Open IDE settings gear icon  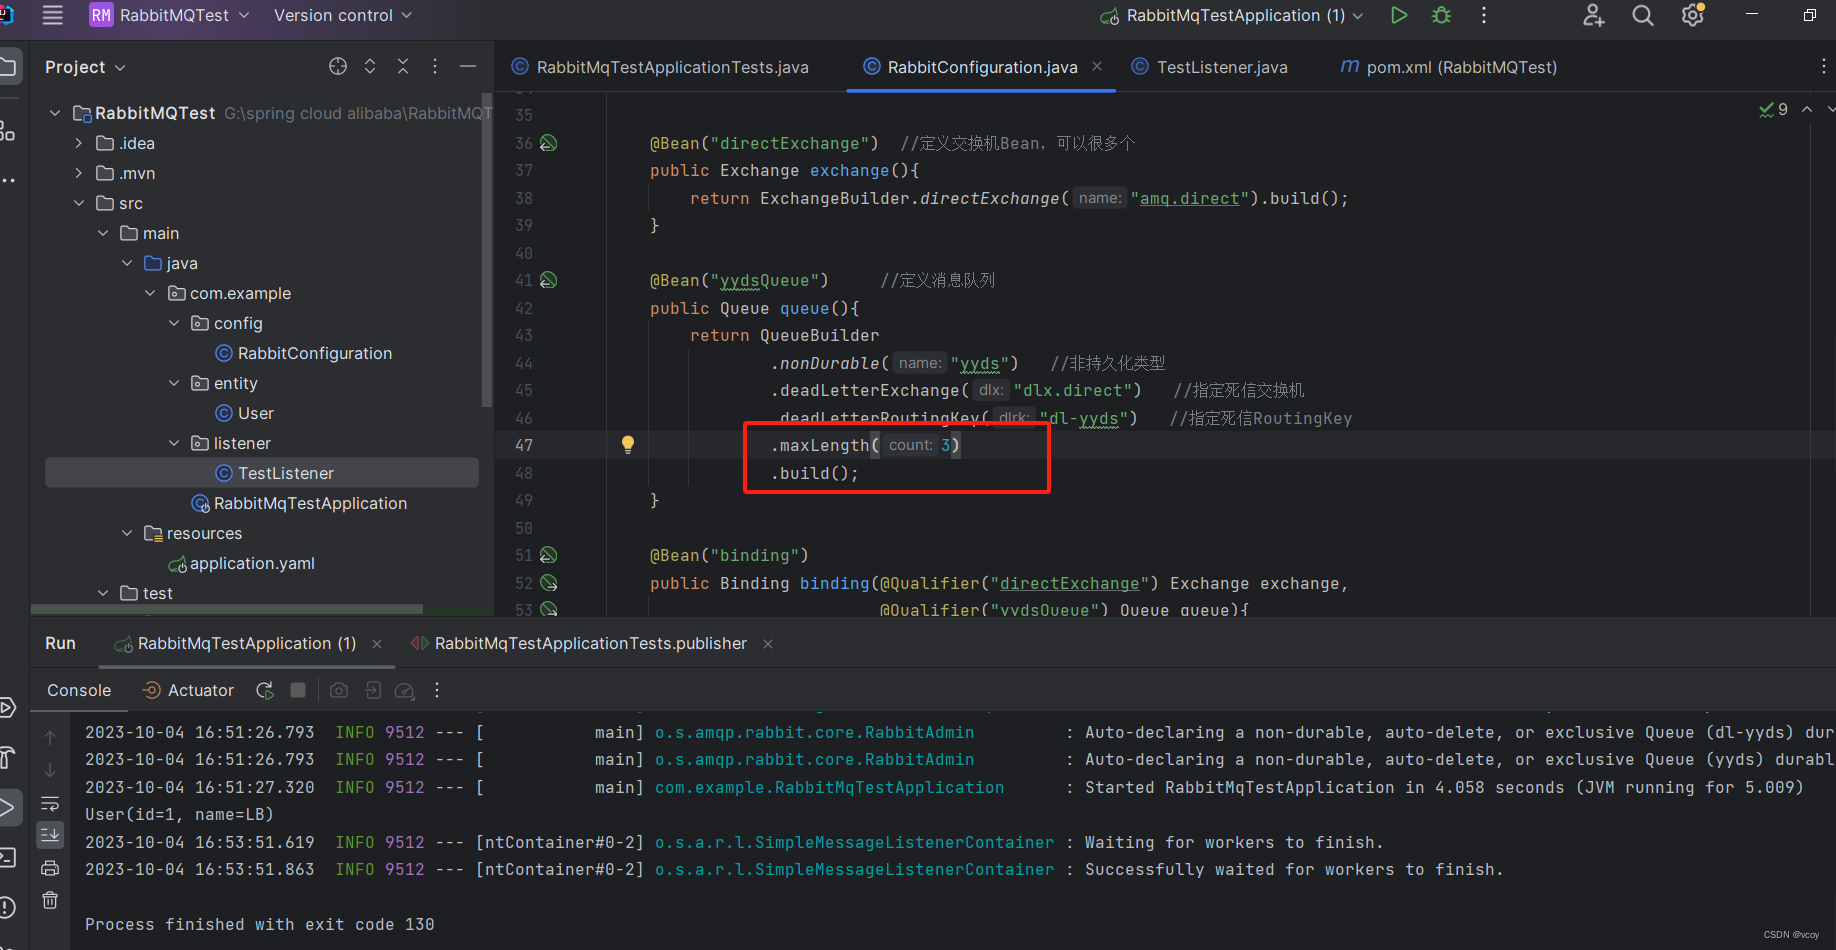point(1693,15)
